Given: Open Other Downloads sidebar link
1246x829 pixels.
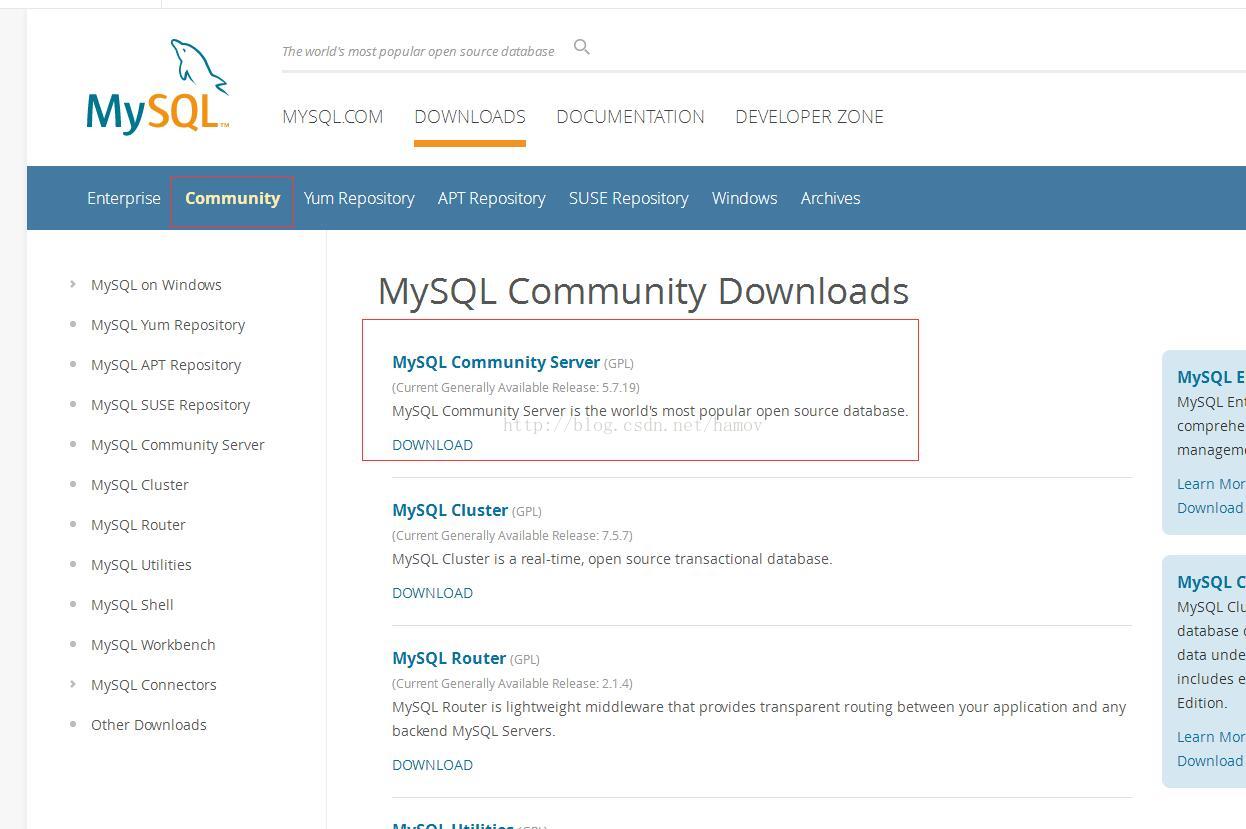Looking at the screenshot, I should 149,725.
